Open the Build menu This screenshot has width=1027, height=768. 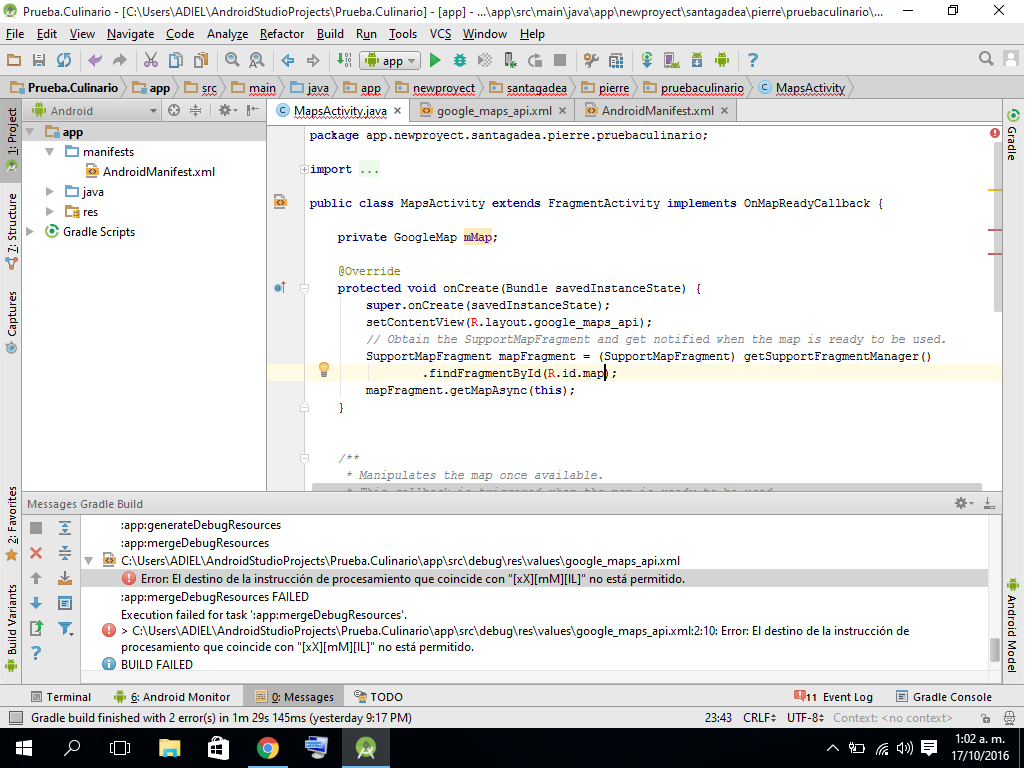(330, 34)
